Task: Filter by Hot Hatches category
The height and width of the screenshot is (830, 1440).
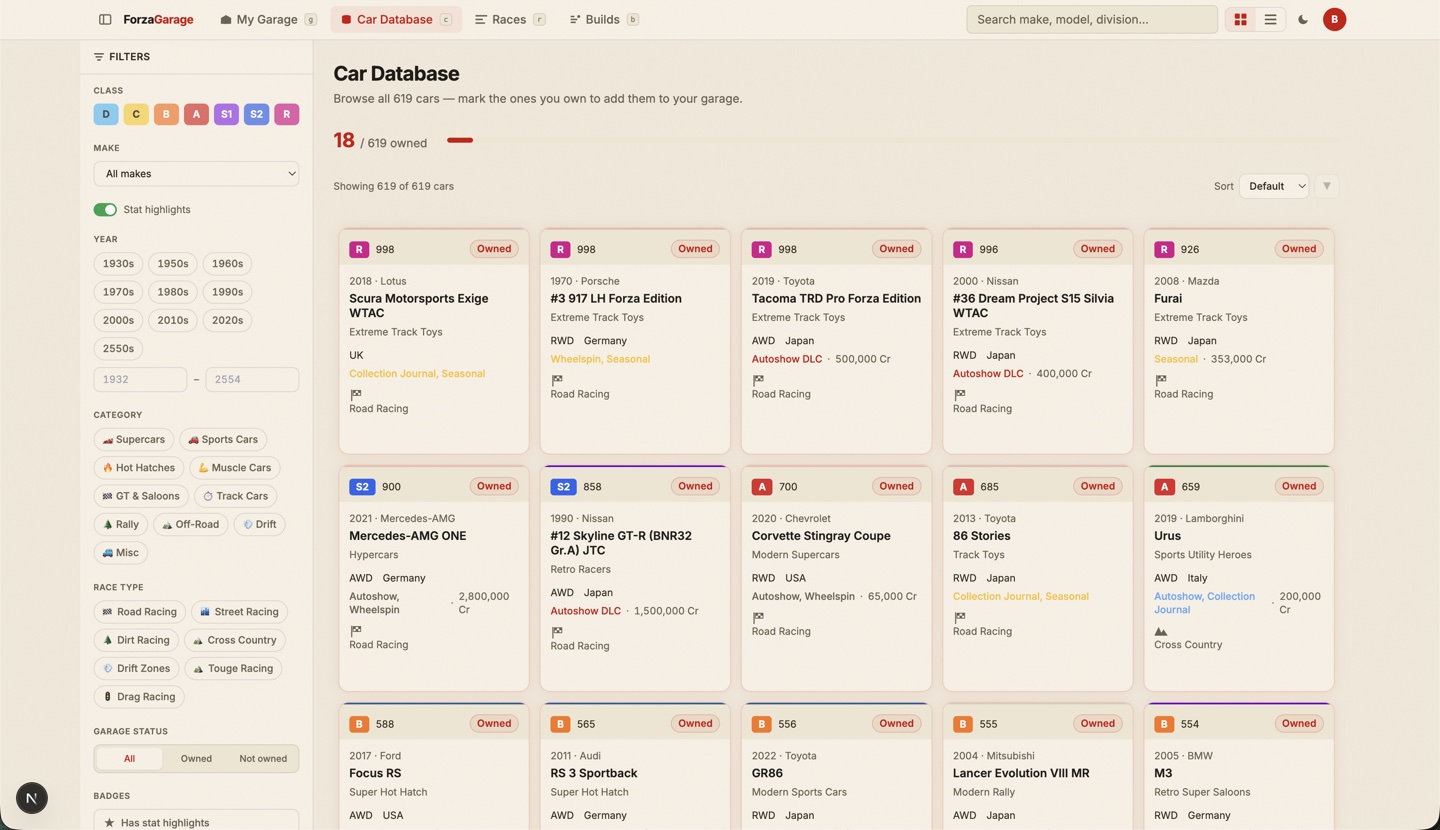Action: tap(138, 468)
